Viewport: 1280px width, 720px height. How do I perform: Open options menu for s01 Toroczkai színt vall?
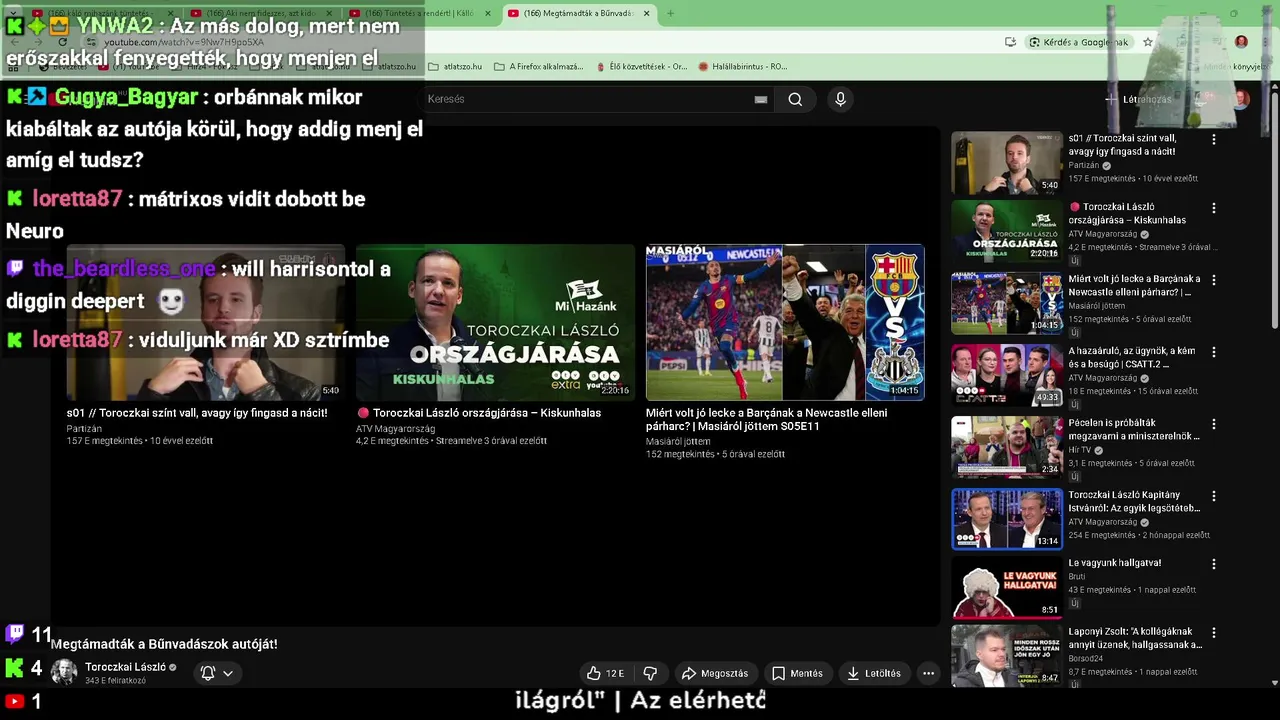click(1214, 140)
